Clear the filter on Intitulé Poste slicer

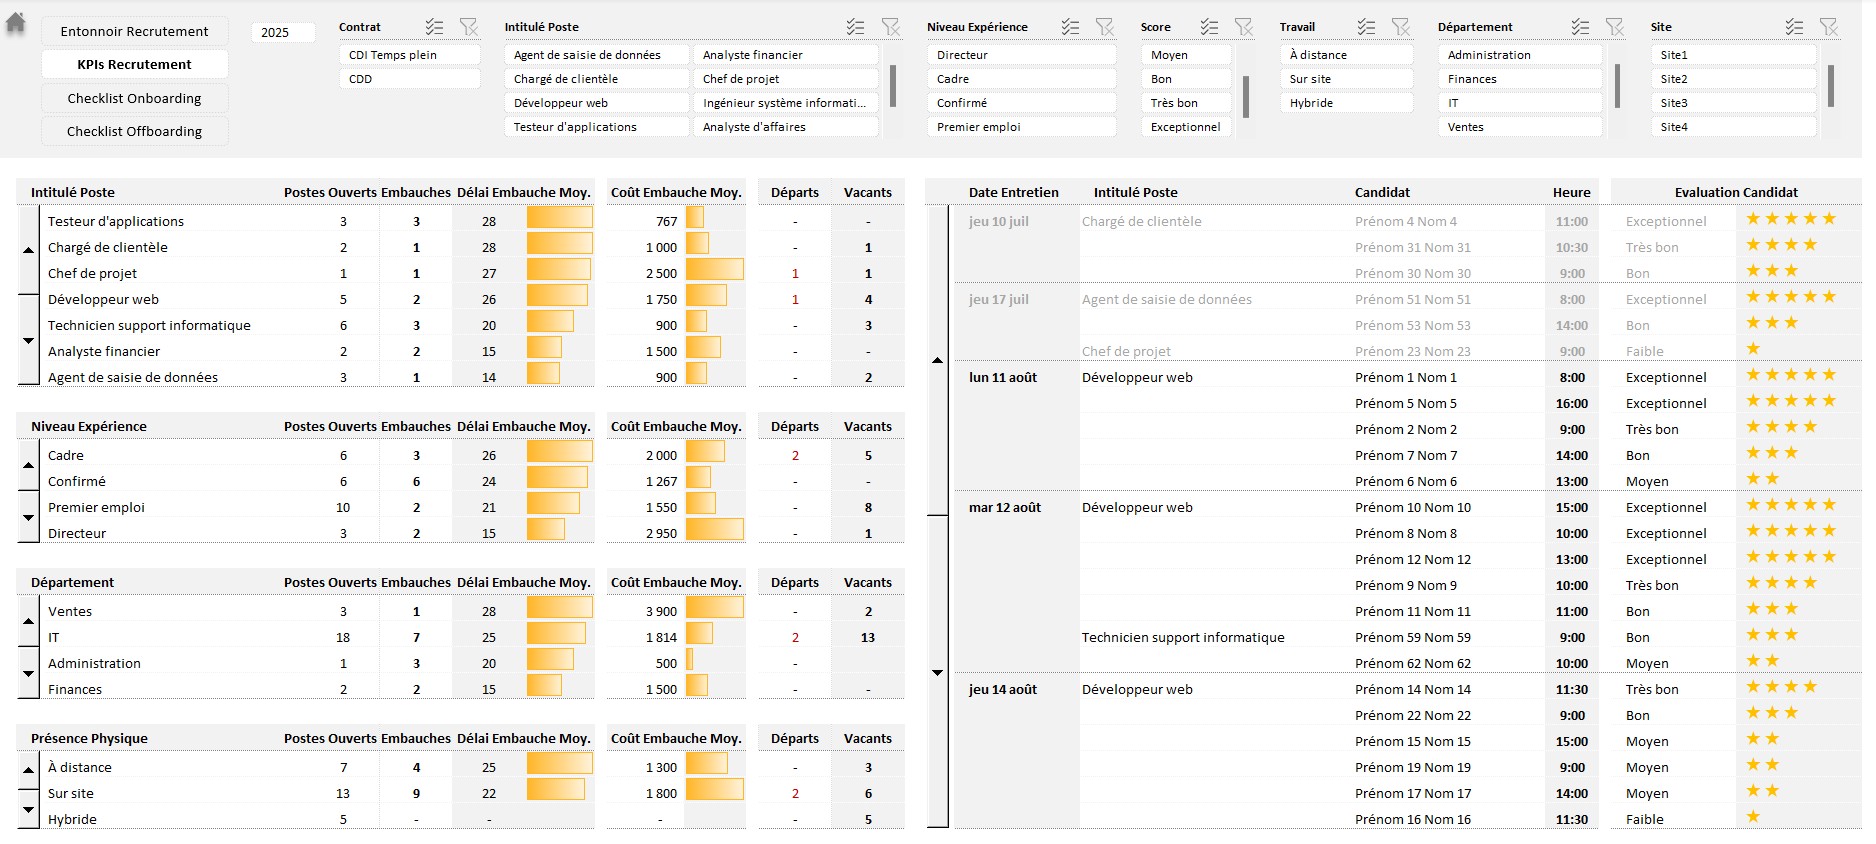tap(890, 27)
